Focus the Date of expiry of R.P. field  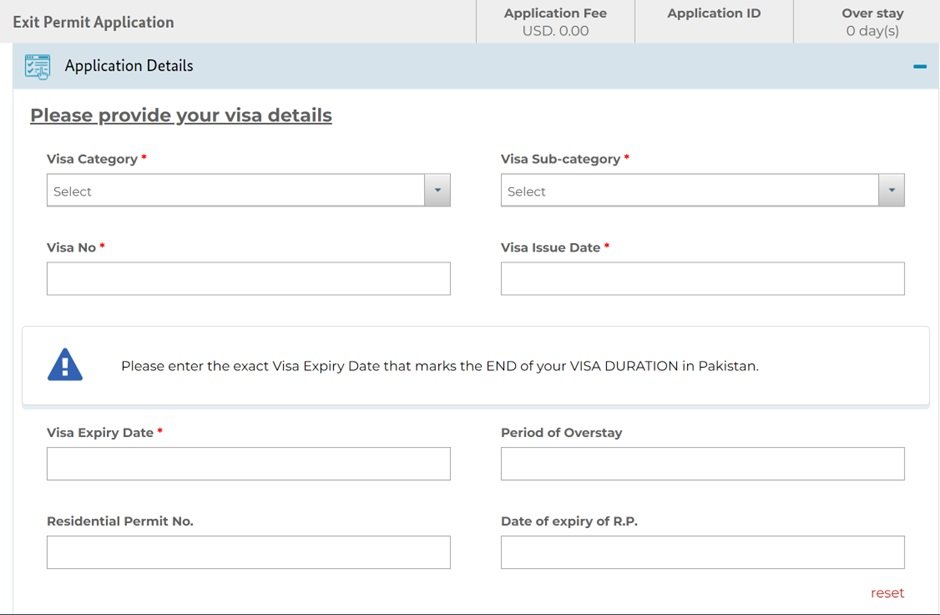pos(703,552)
